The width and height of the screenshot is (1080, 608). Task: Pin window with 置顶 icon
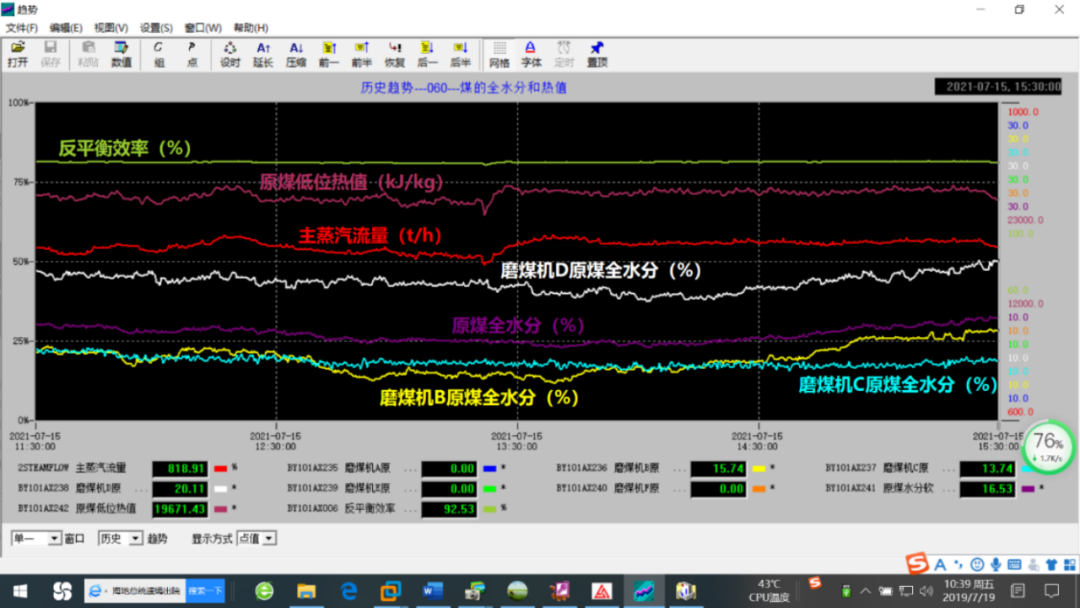[x=597, y=54]
